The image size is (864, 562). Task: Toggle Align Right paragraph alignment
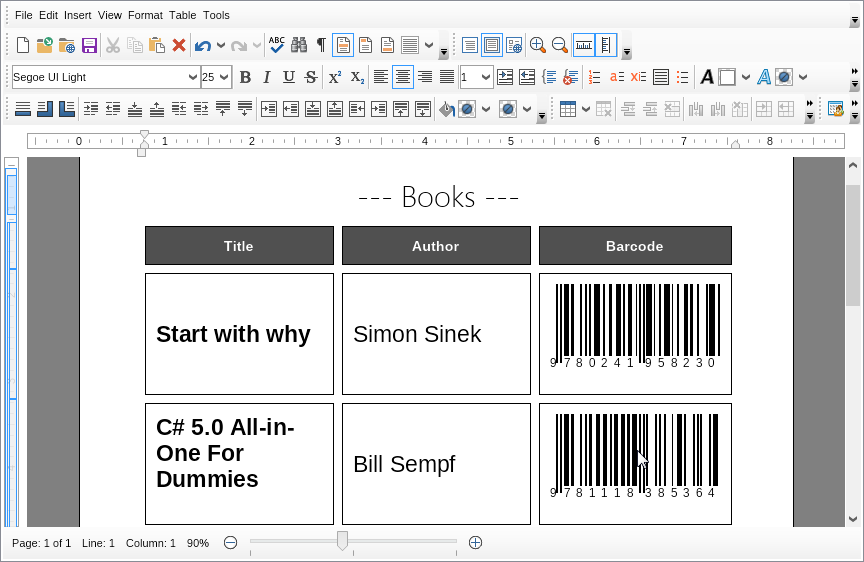(425, 77)
